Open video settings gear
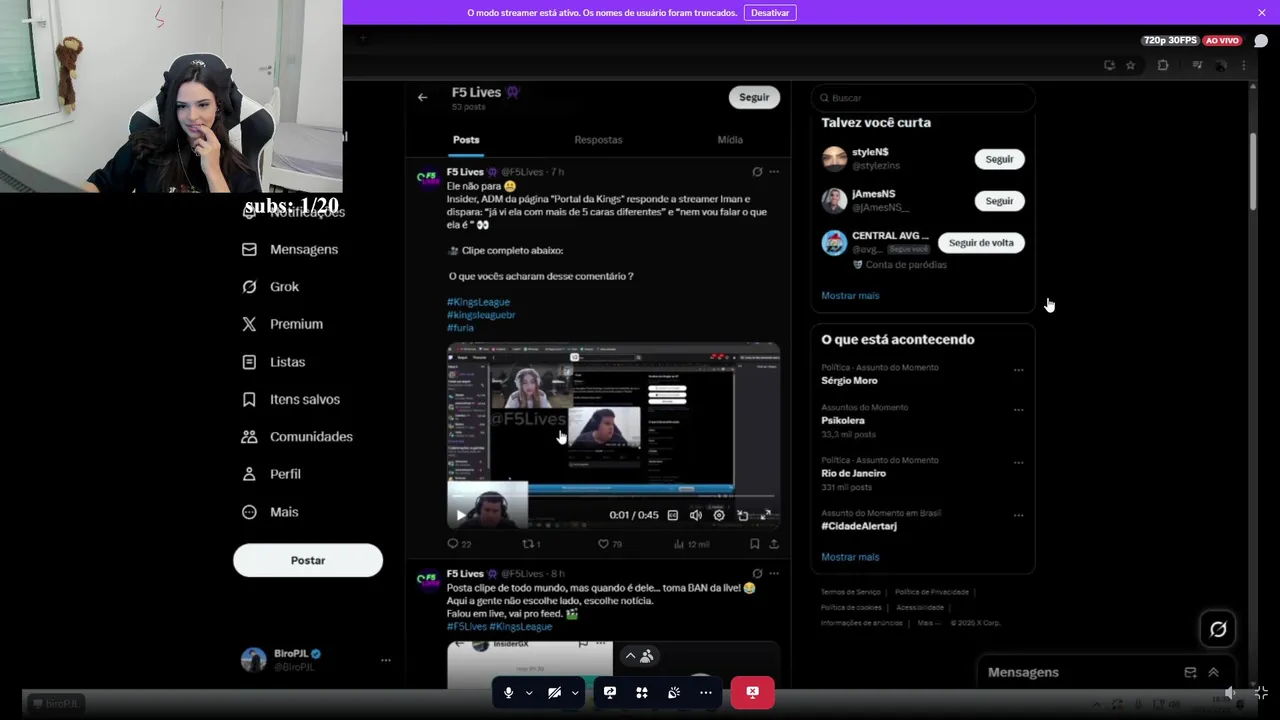1280x720 pixels. coord(719,515)
